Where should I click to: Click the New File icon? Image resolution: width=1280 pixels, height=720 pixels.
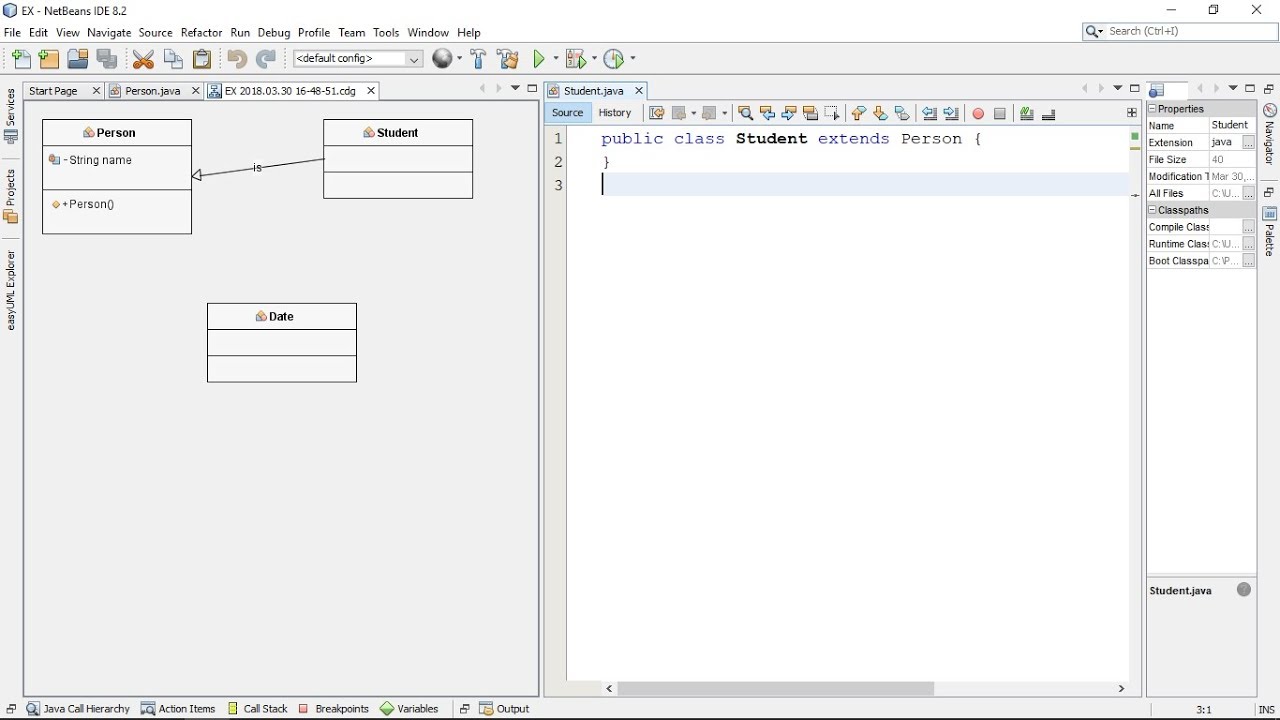[x=20, y=59]
